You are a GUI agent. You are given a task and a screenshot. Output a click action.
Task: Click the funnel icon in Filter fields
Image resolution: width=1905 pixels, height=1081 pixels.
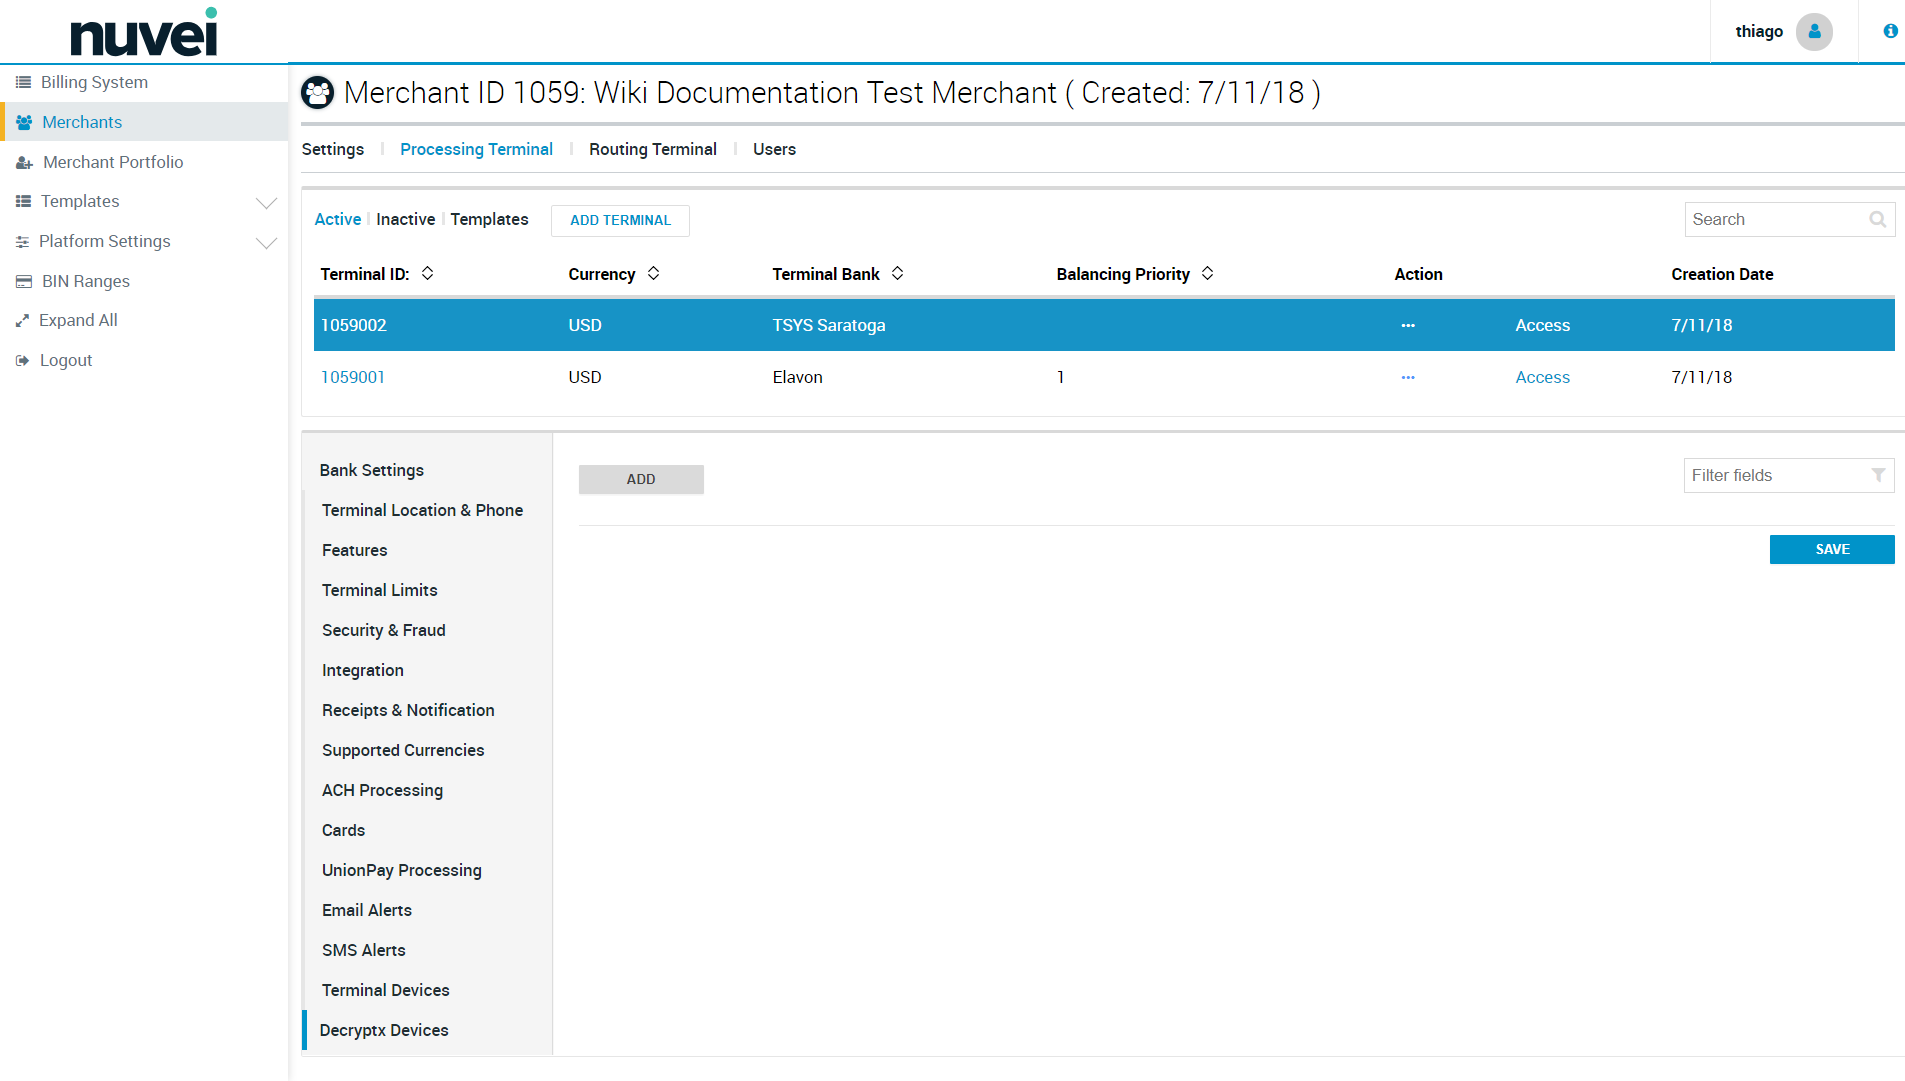pos(1878,476)
